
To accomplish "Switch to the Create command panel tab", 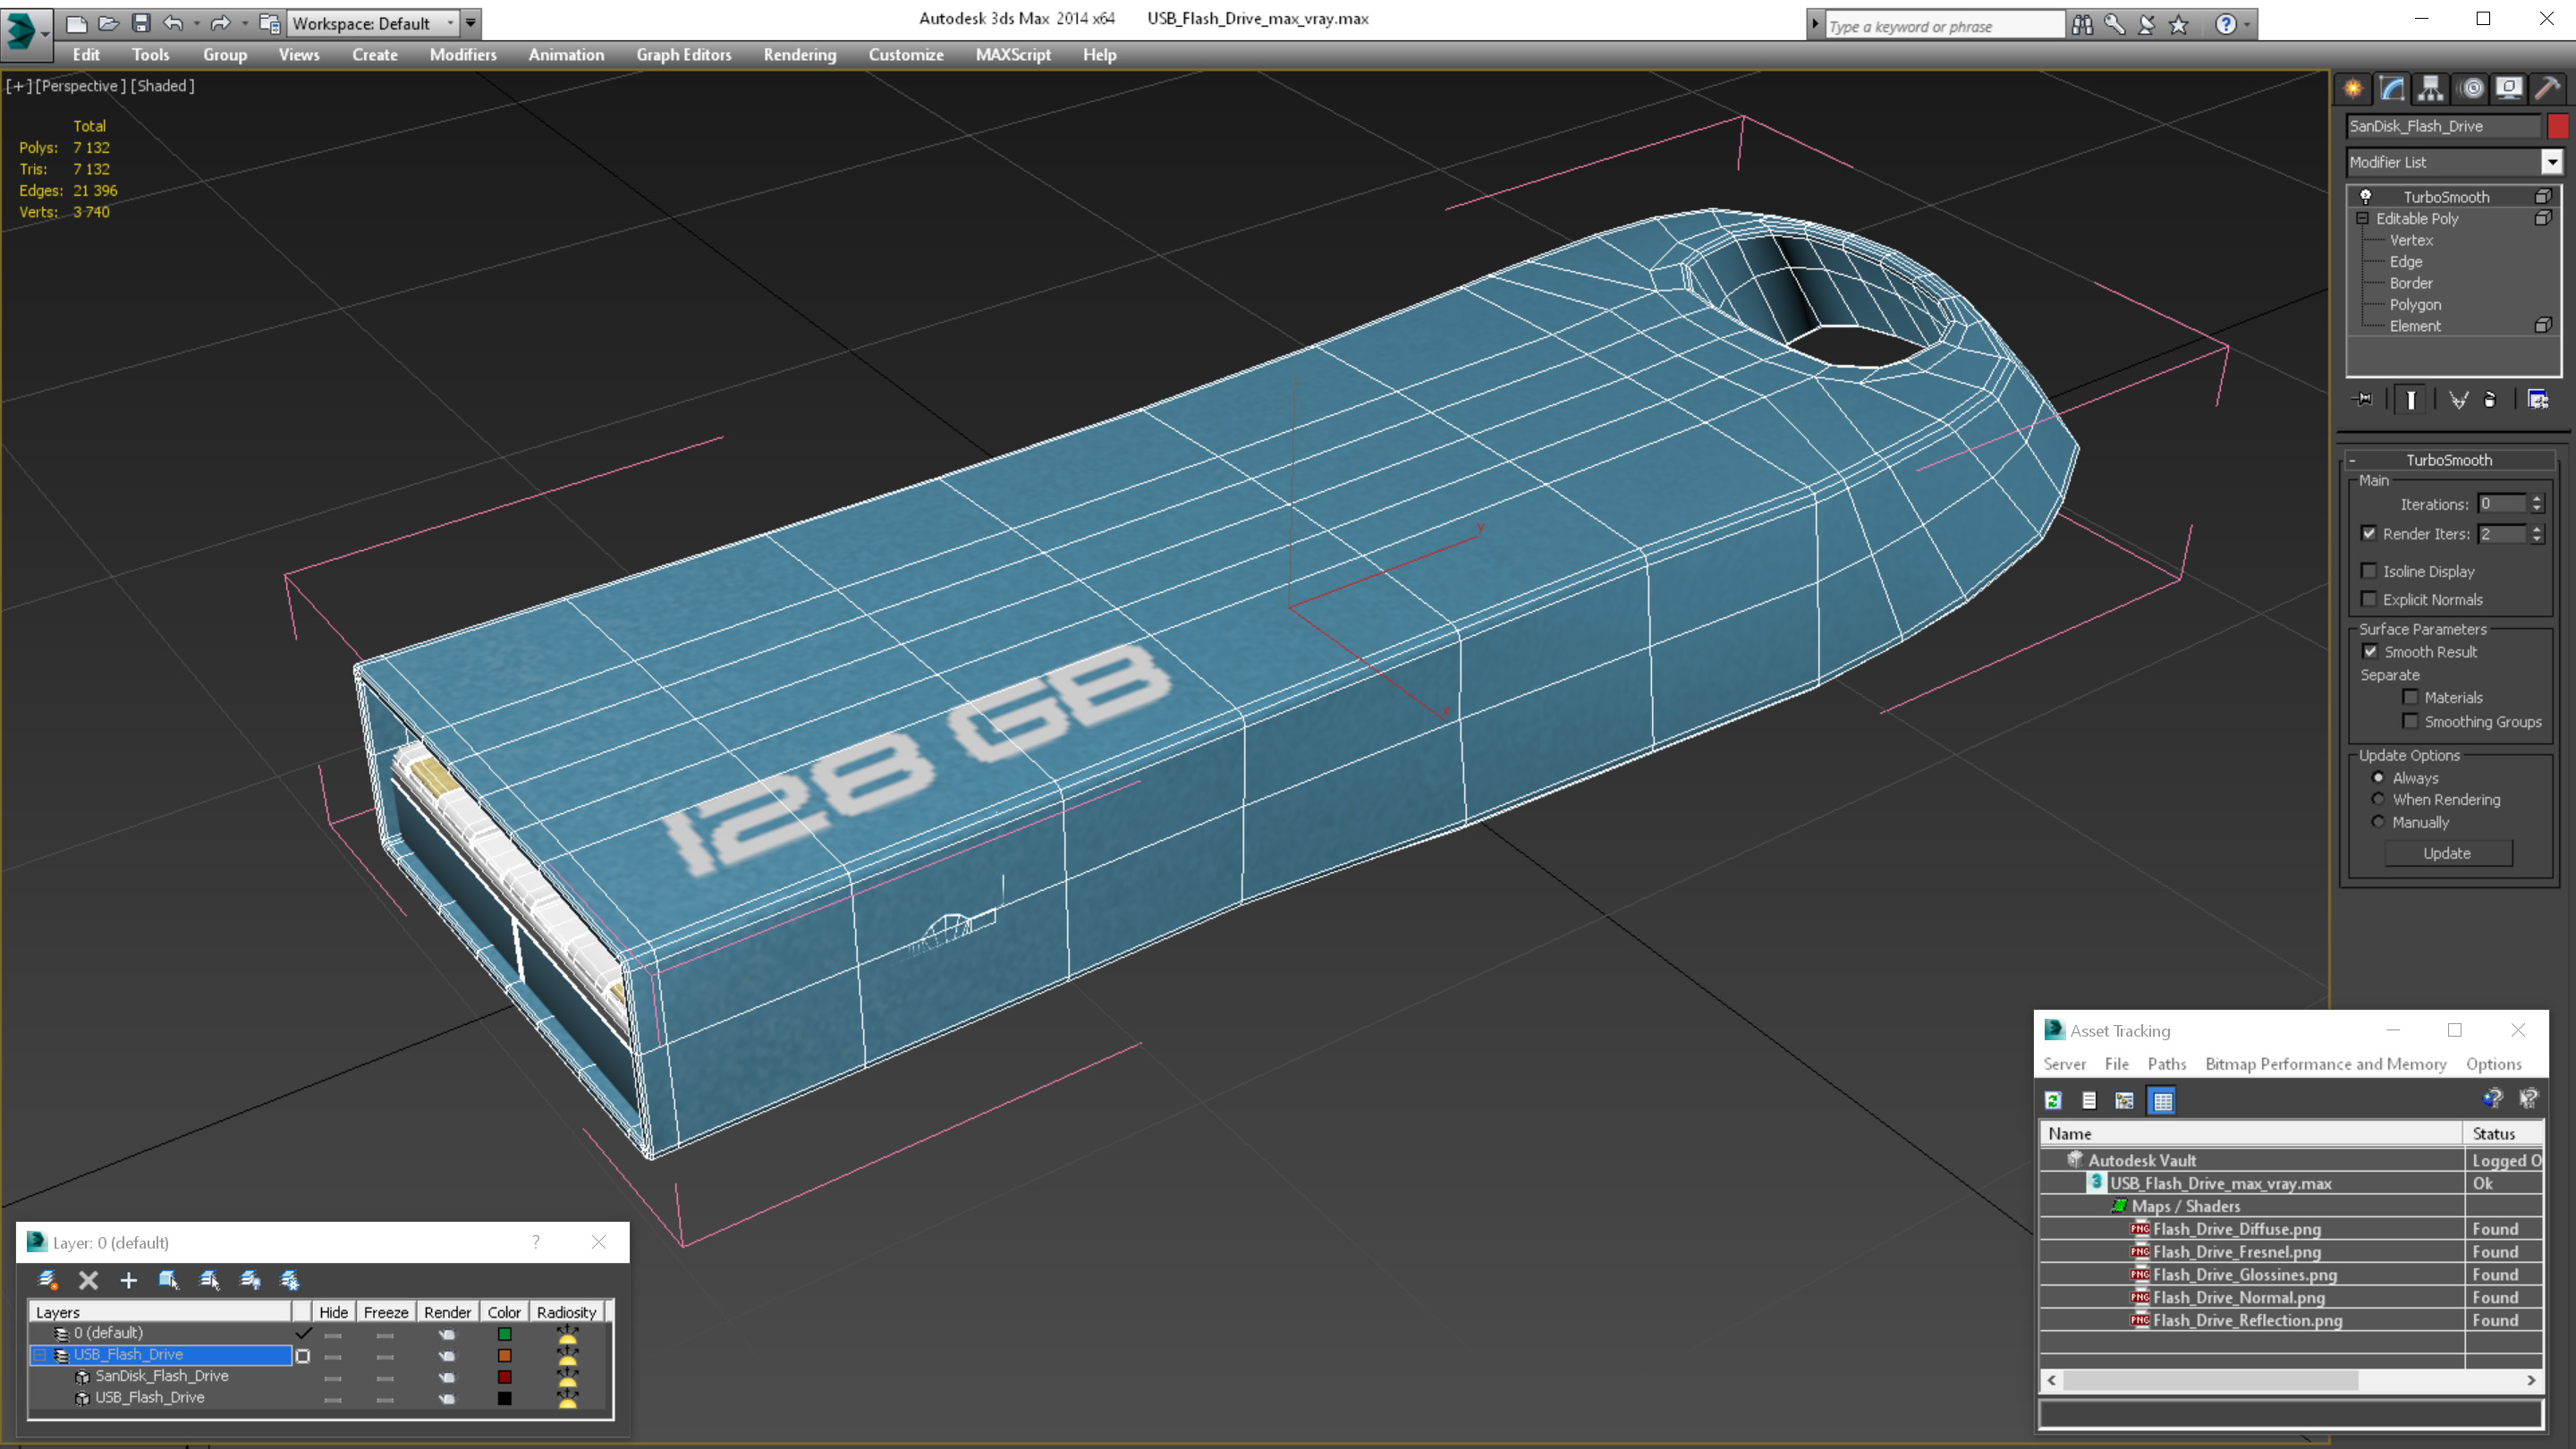I will click(2353, 89).
